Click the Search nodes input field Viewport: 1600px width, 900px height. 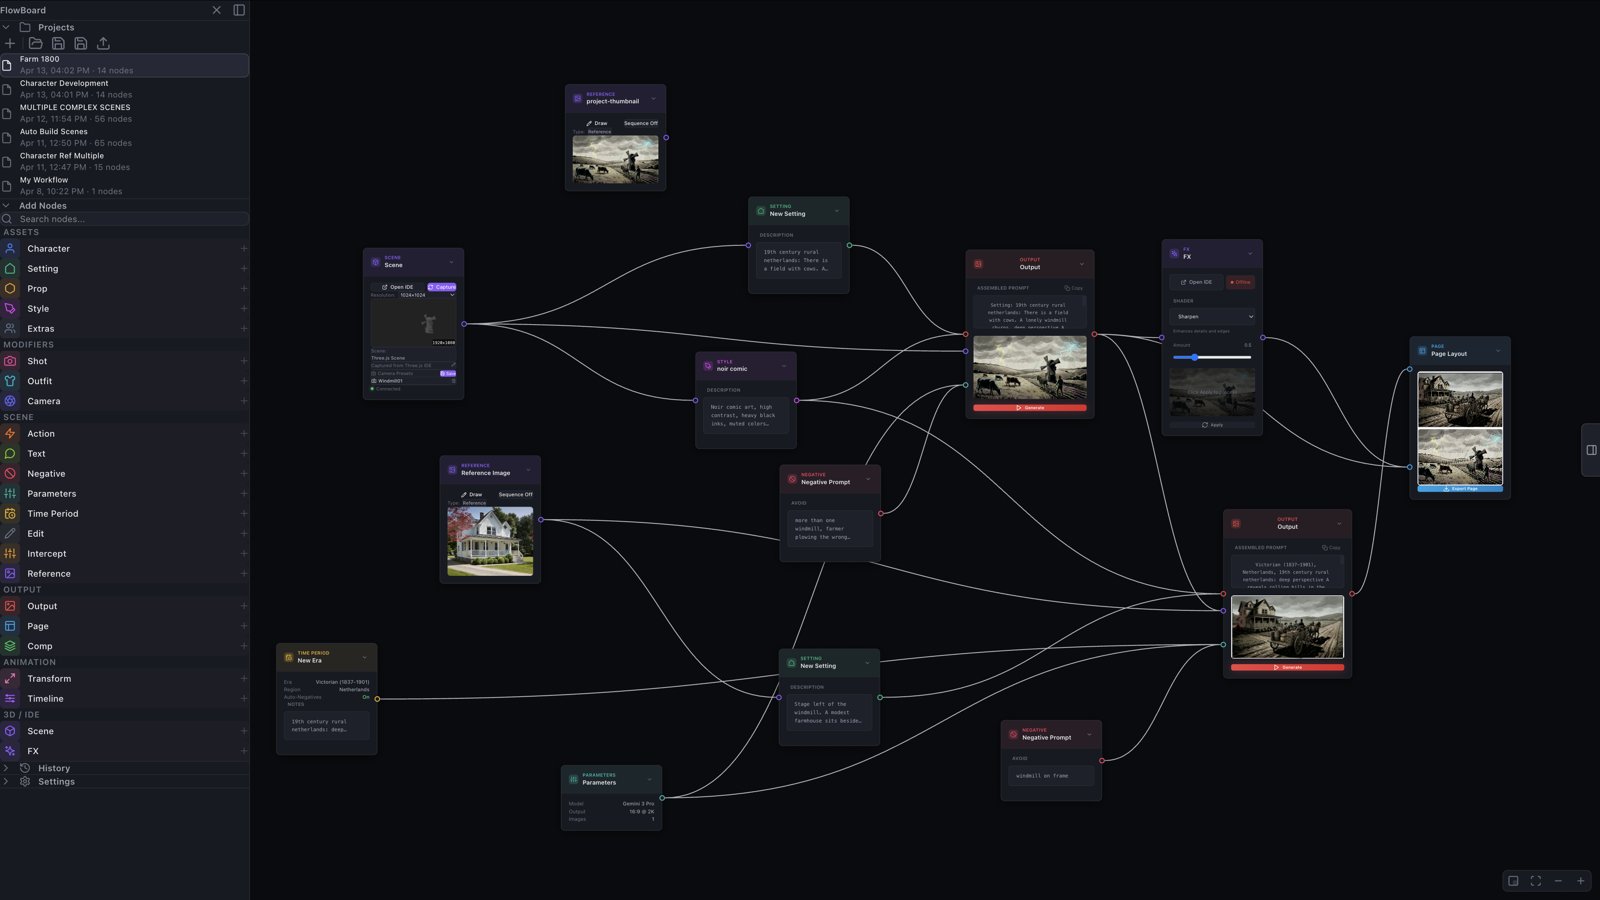(x=124, y=219)
